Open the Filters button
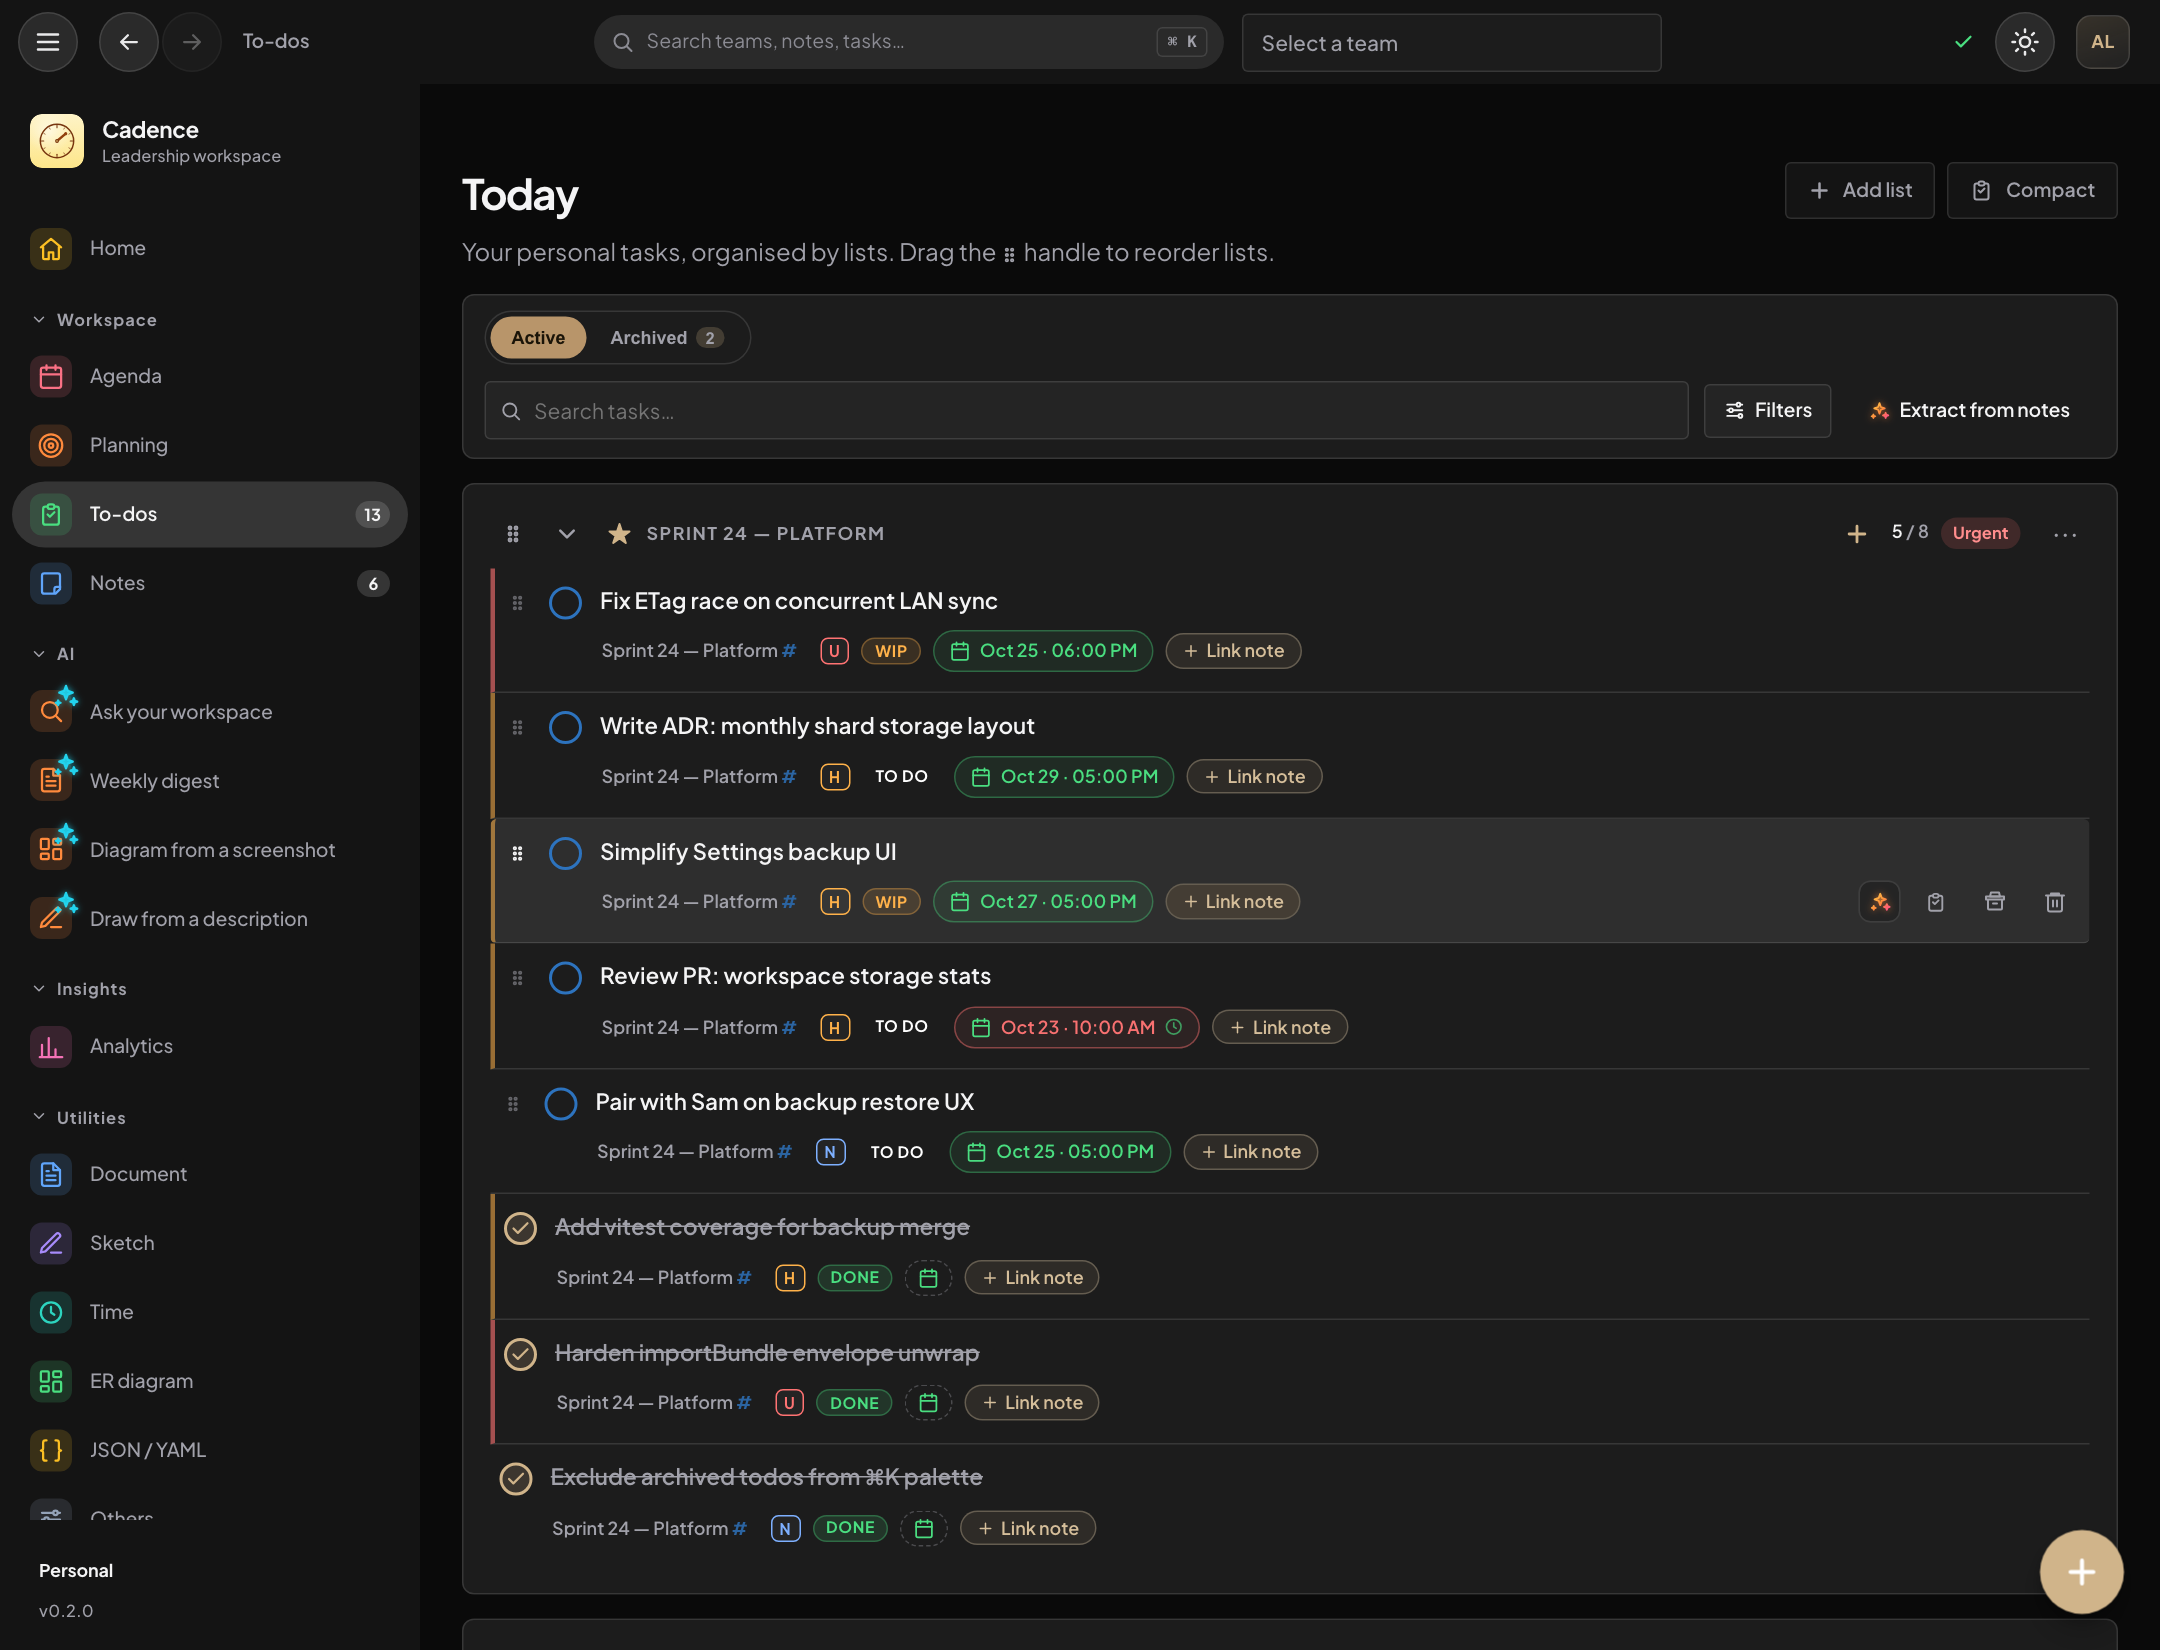 (1768, 411)
